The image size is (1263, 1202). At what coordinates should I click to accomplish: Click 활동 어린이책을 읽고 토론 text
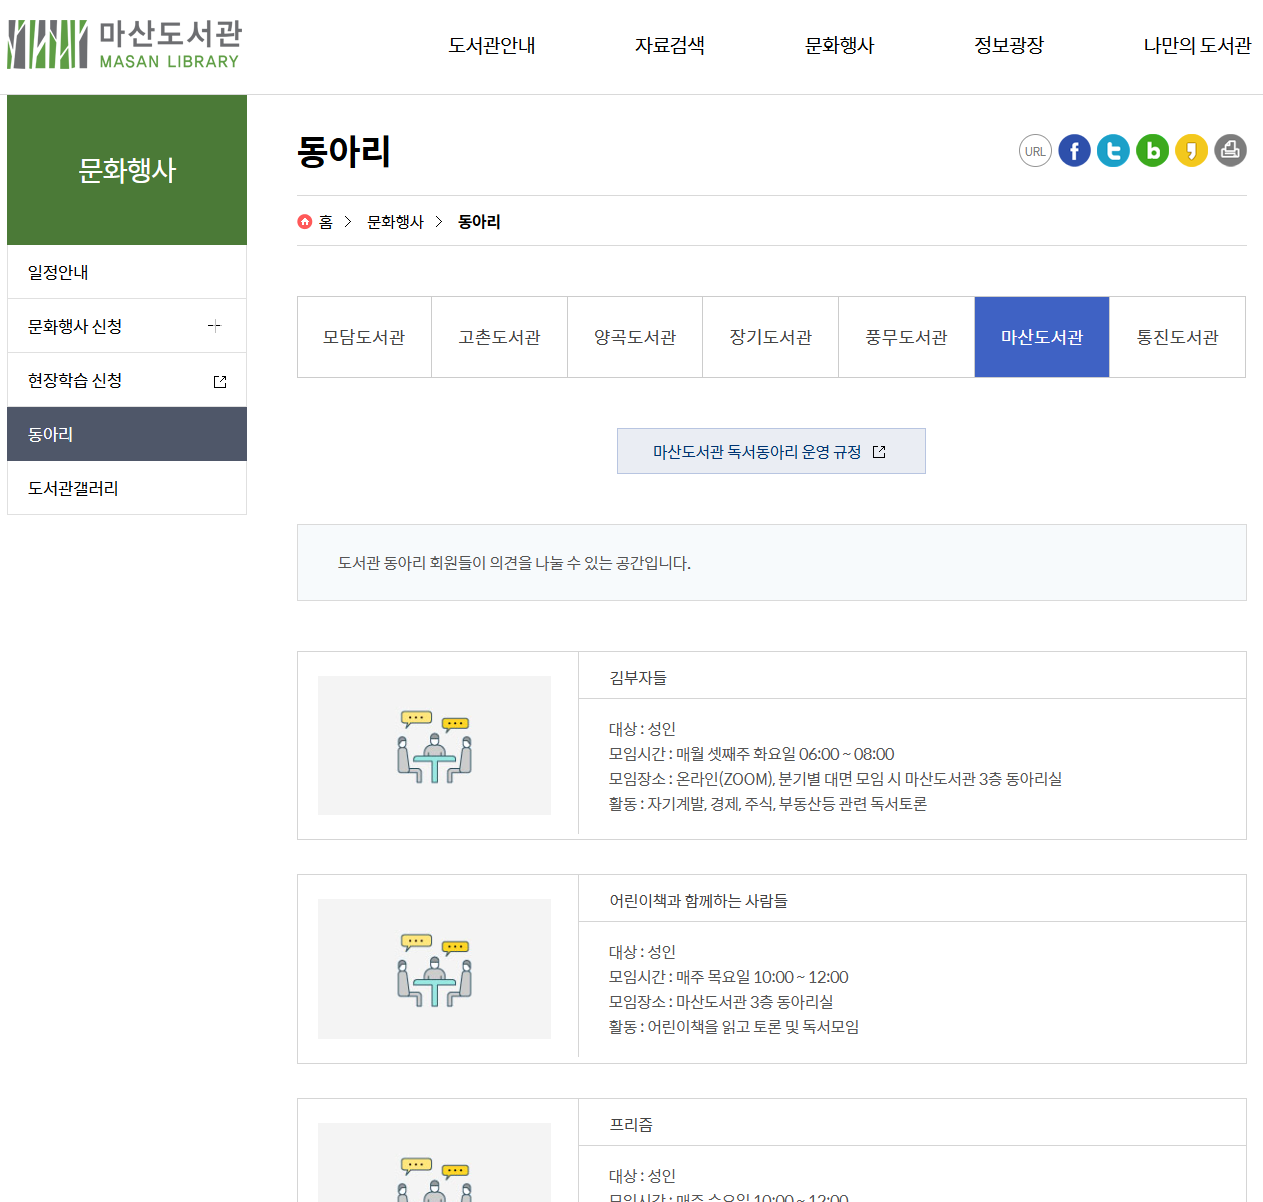734,1027
